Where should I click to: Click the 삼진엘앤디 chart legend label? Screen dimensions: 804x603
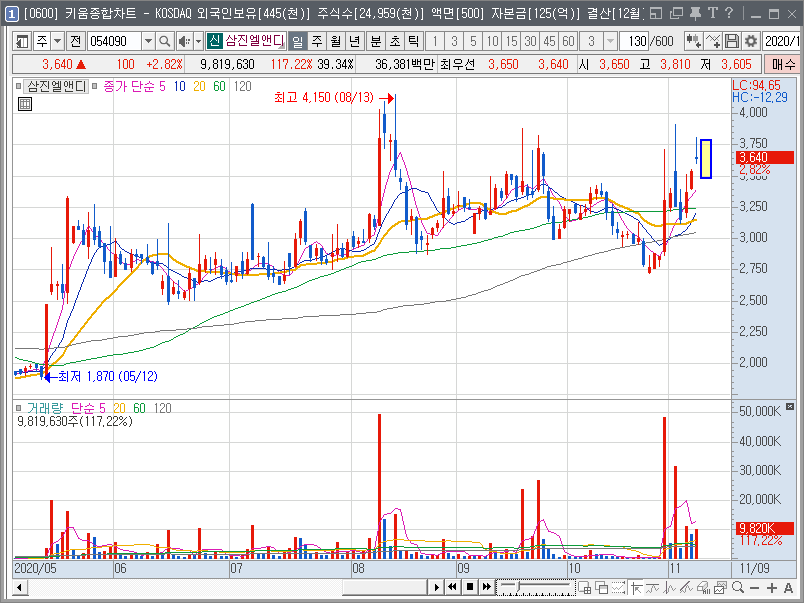[x=56, y=87]
